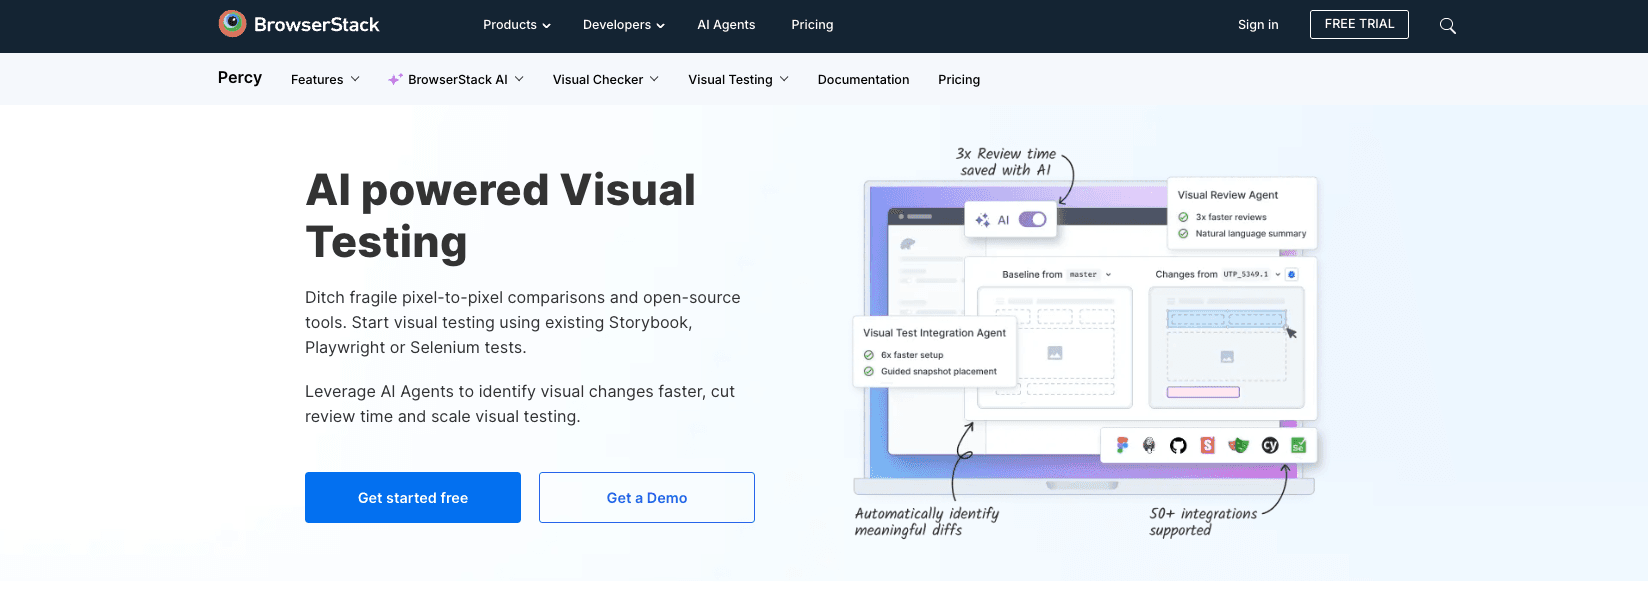This screenshot has width=1648, height=616.
Task: Click the image placeholder in the Changes panel
Action: pos(1227,357)
